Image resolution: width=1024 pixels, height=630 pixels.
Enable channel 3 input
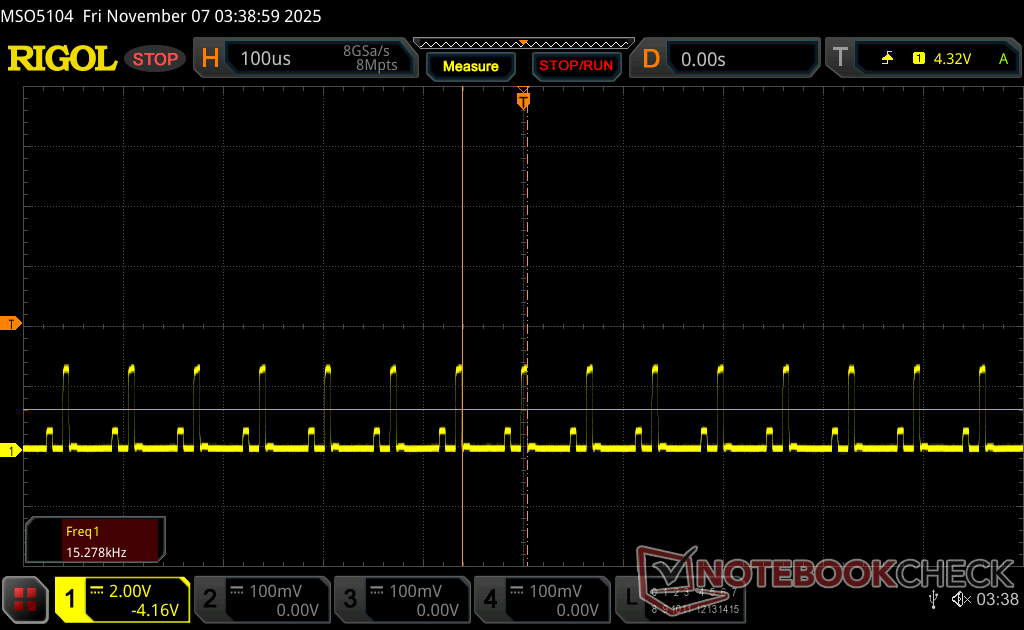click(x=402, y=599)
